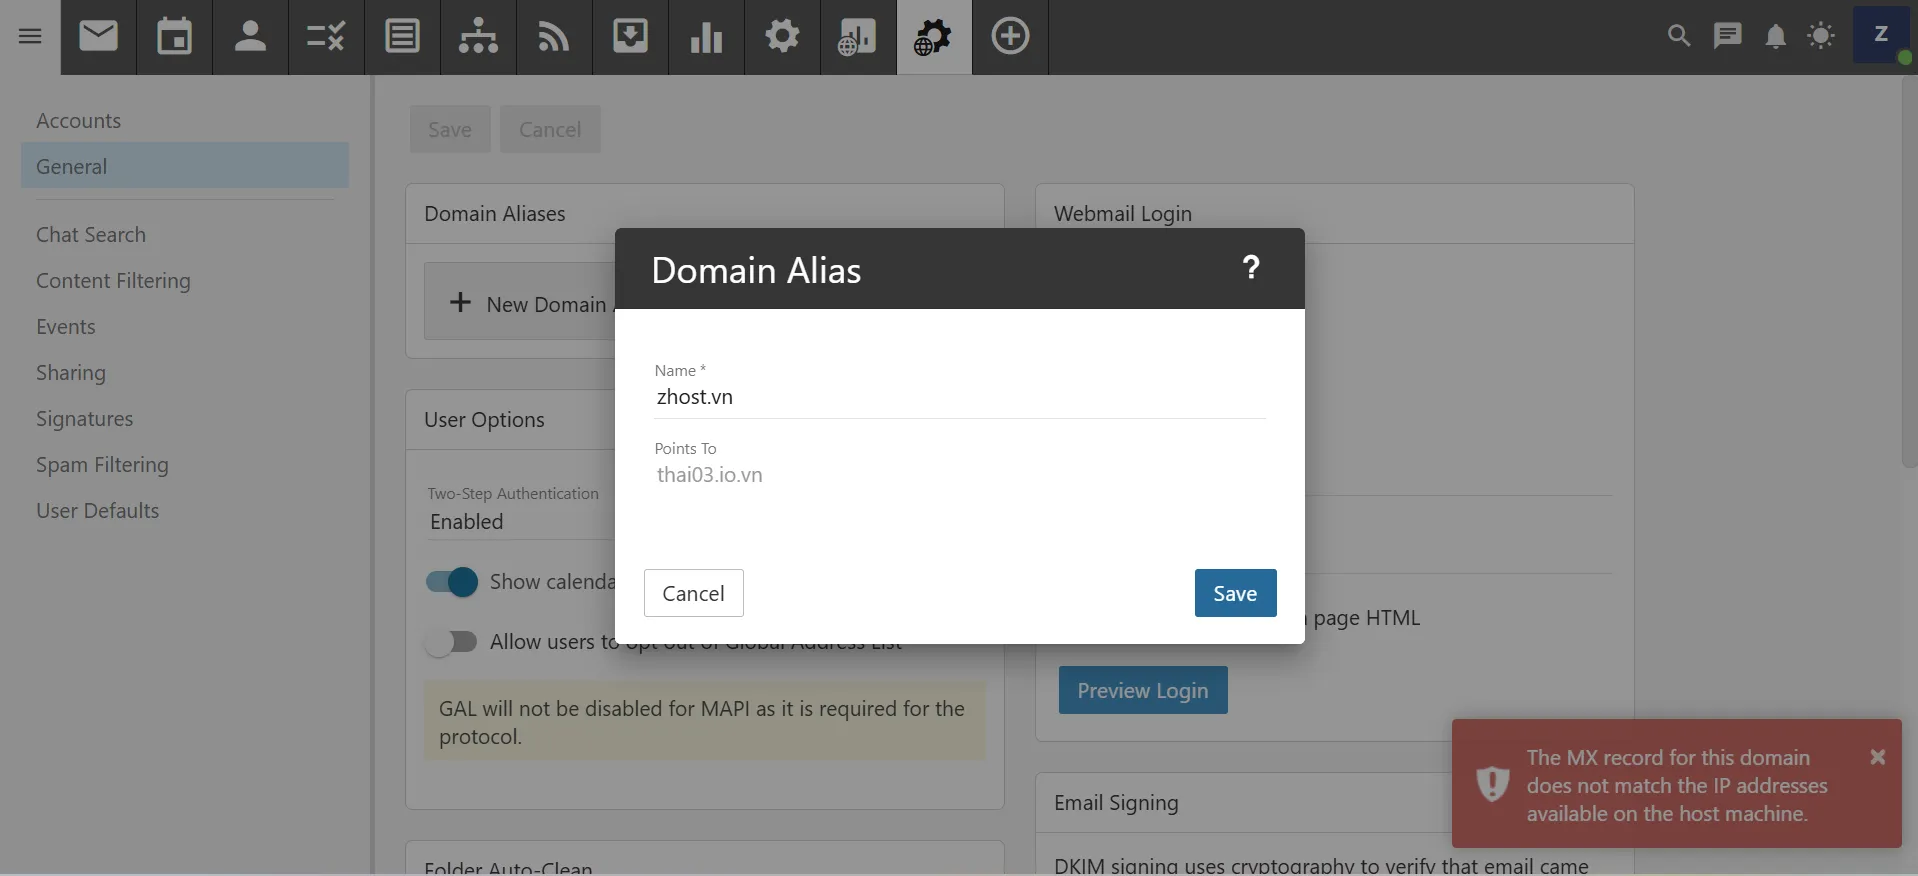1918x876 pixels.
Task: Click Cancel in Domain Alias dialog
Action: 693,593
